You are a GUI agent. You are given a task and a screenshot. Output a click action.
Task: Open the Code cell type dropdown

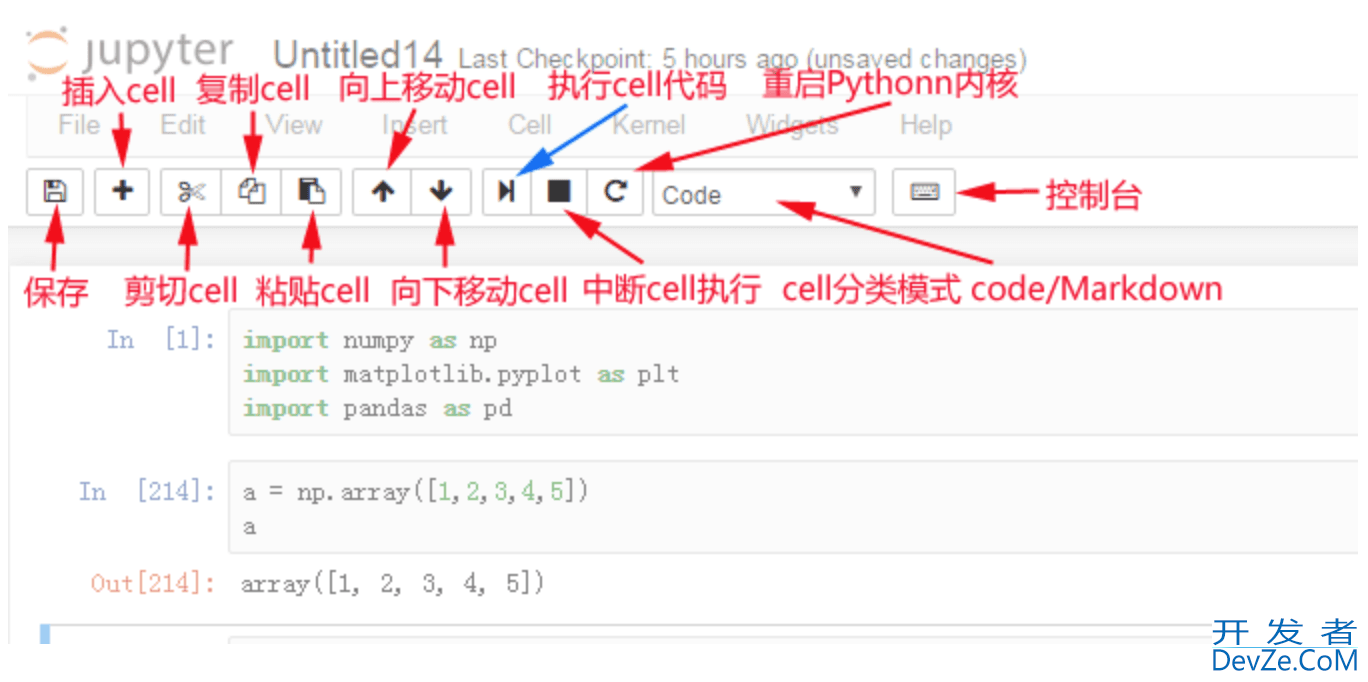pyautogui.click(x=763, y=193)
